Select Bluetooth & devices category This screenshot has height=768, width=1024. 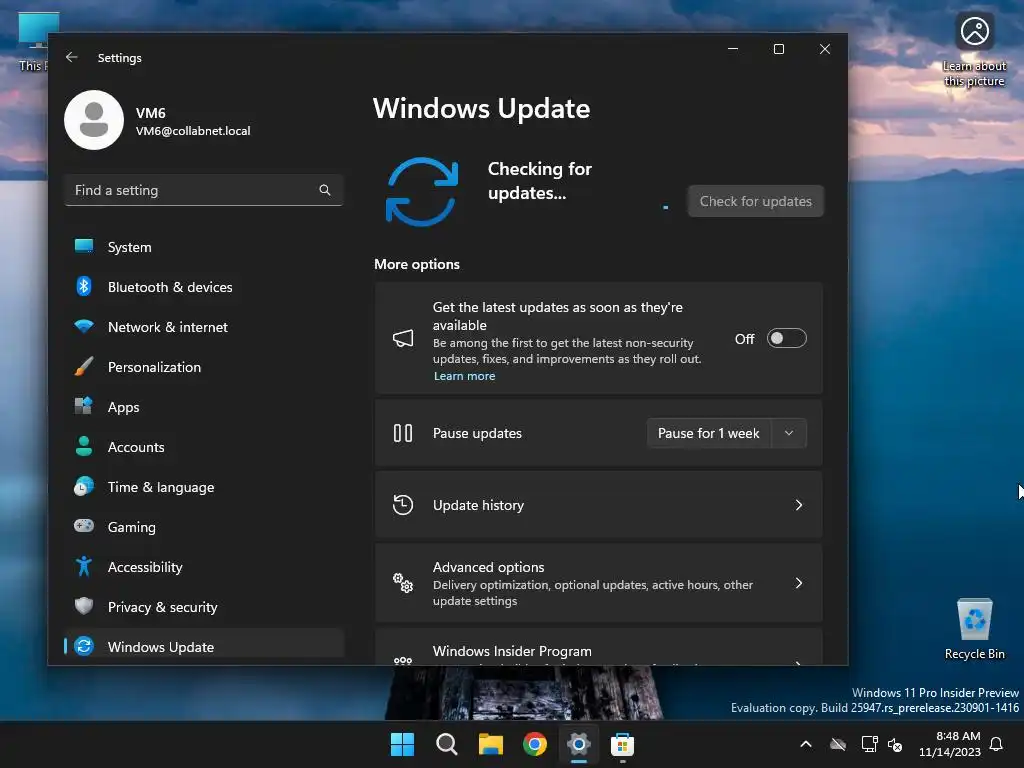[x=204, y=287]
